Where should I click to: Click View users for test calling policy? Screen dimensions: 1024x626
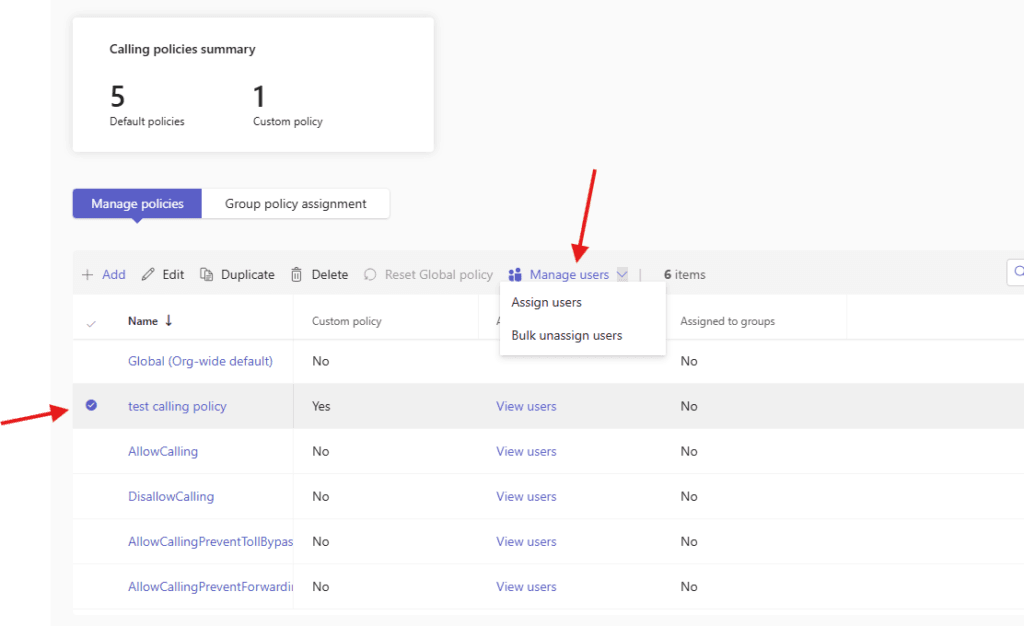click(526, 406)
